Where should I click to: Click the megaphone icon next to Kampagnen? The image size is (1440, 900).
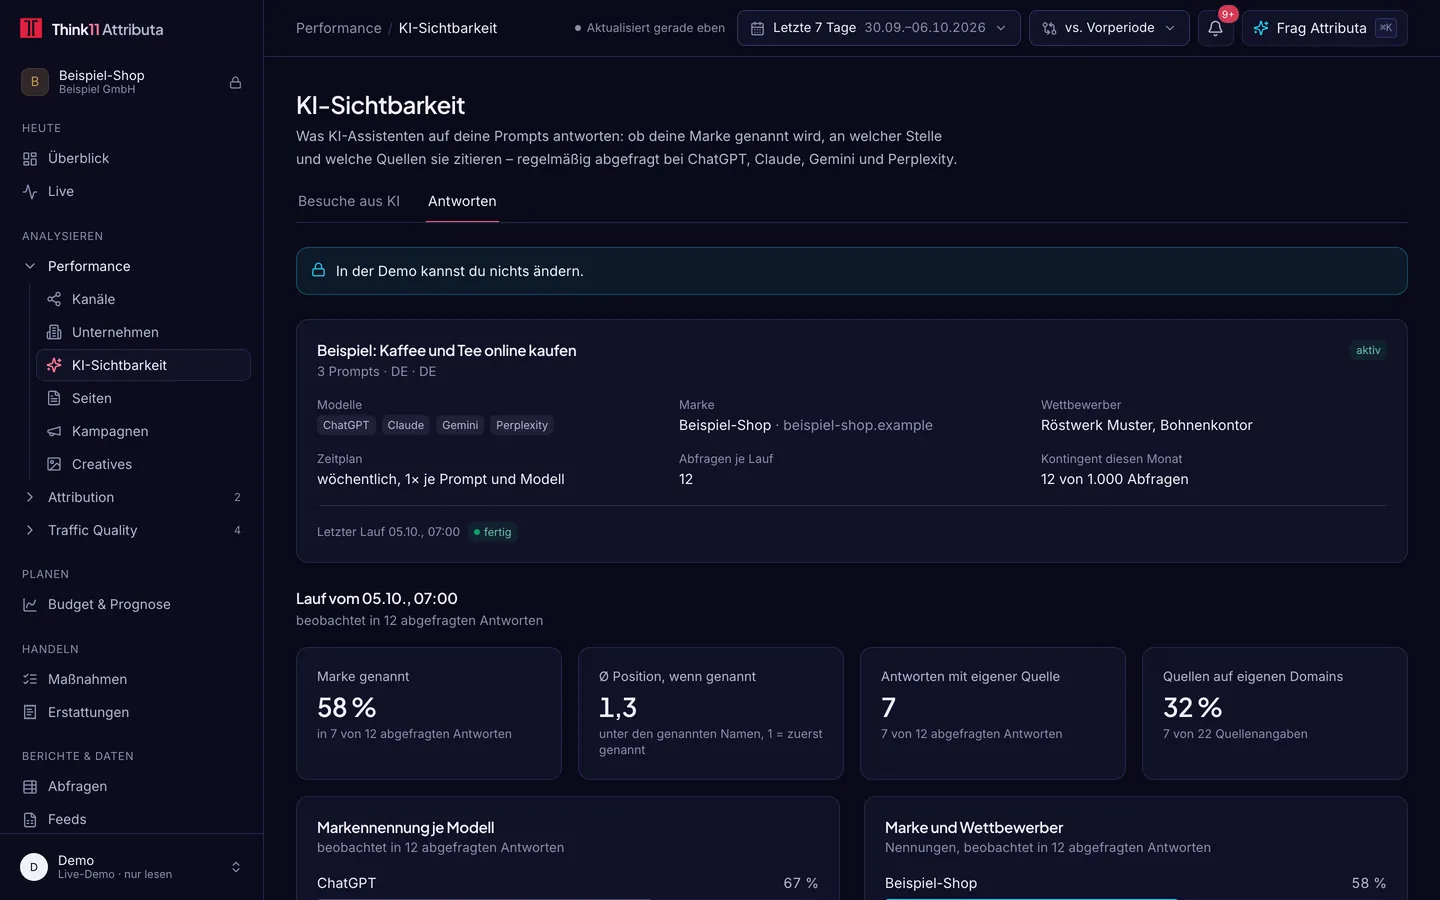coord(54,431)
